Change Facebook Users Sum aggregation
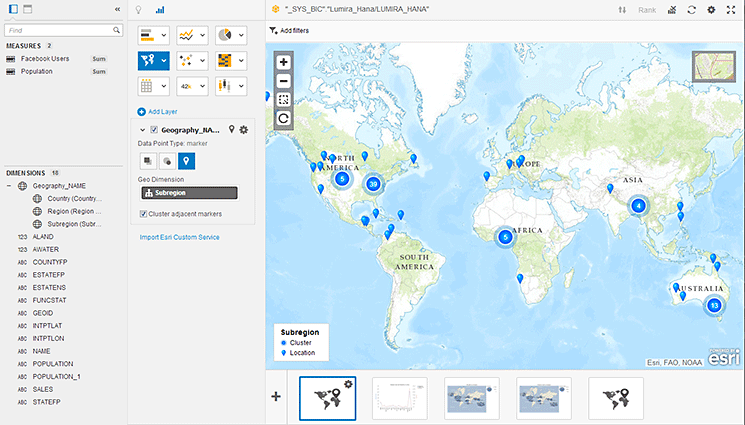This screenshot has width=745, height=425. pyautogui.click(x=99, y=59)
